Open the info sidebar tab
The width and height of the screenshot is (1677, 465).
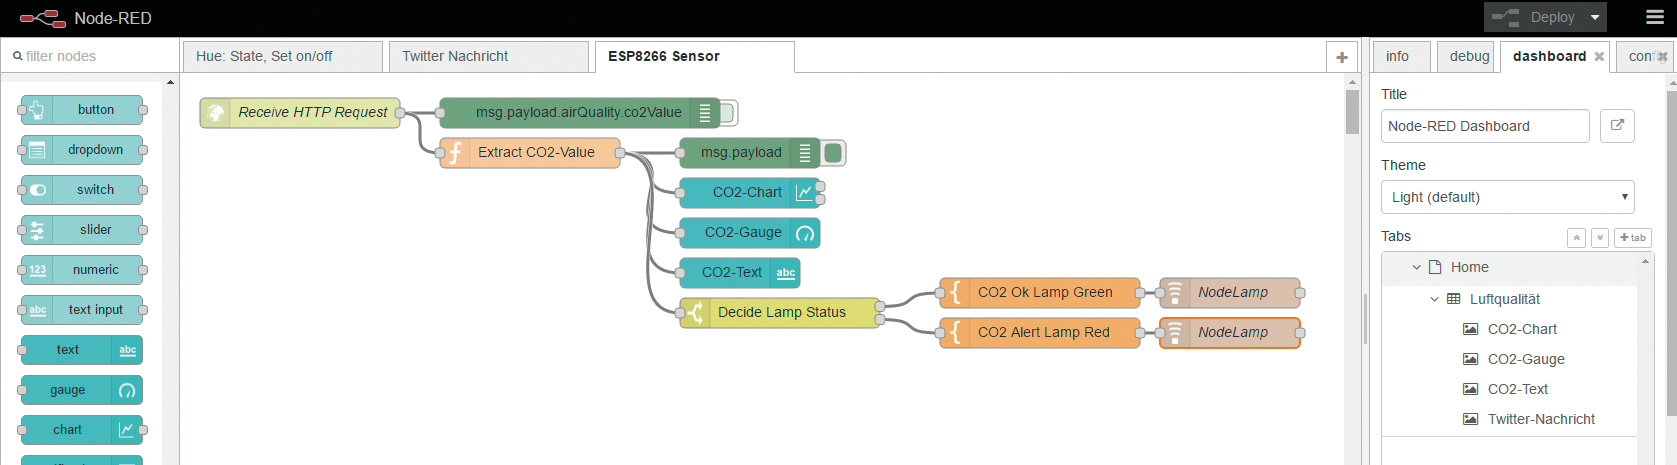pos(1401,57)
